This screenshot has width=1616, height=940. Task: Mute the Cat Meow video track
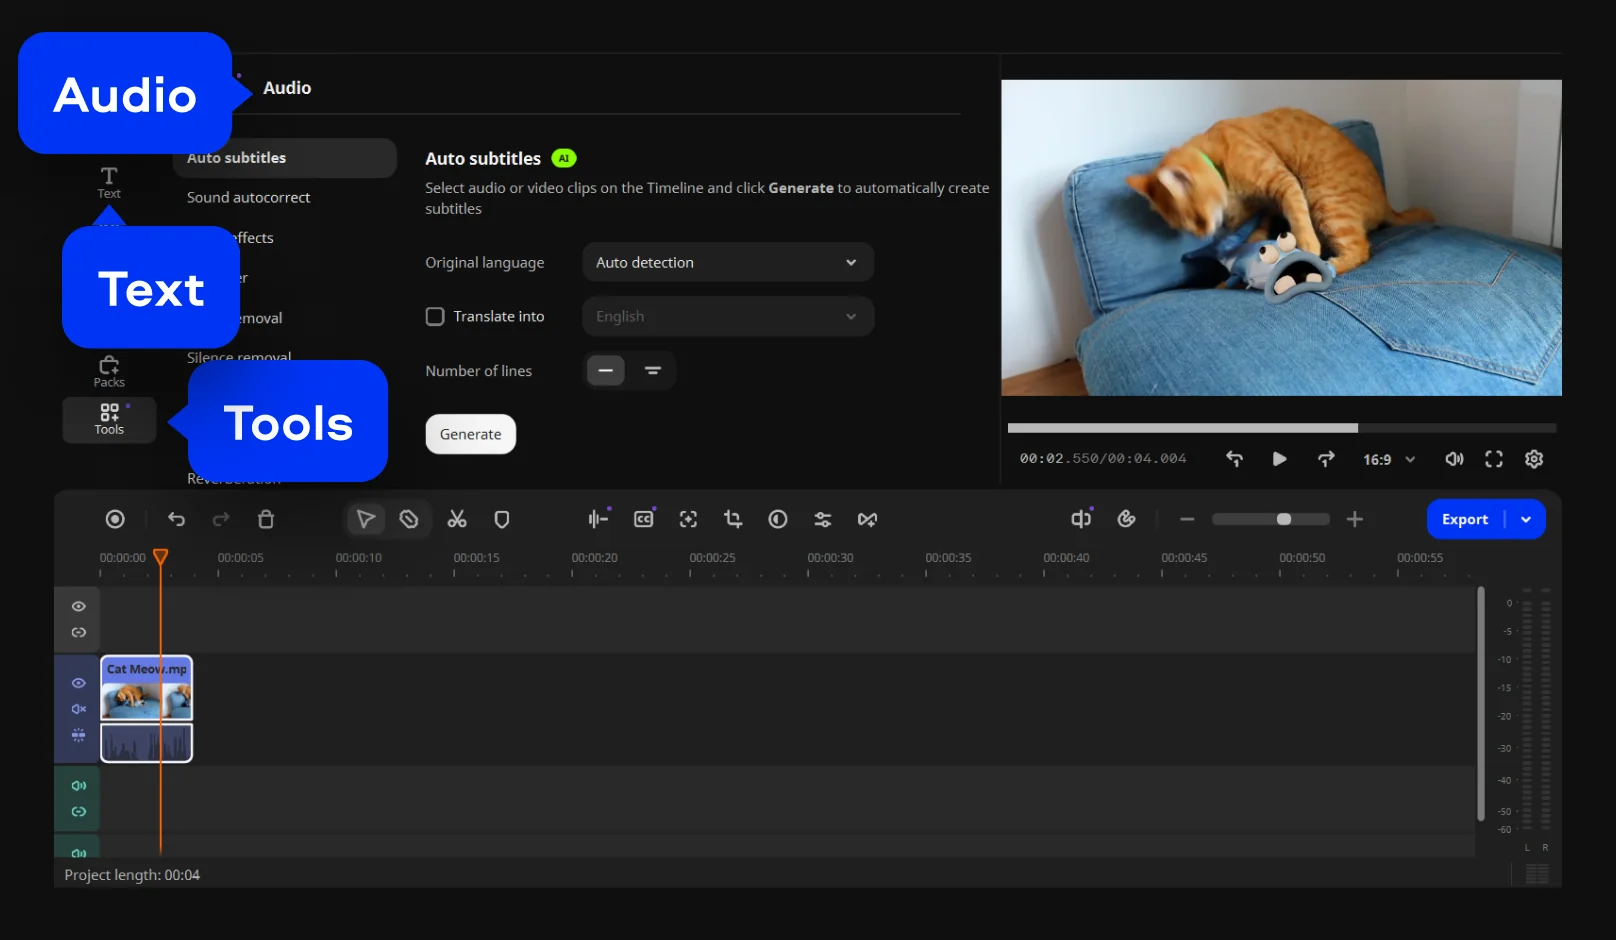click(79, 709)
